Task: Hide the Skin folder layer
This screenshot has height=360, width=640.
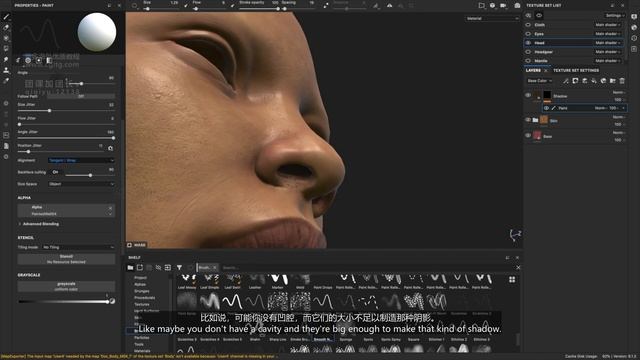Action: click(528, 120)
